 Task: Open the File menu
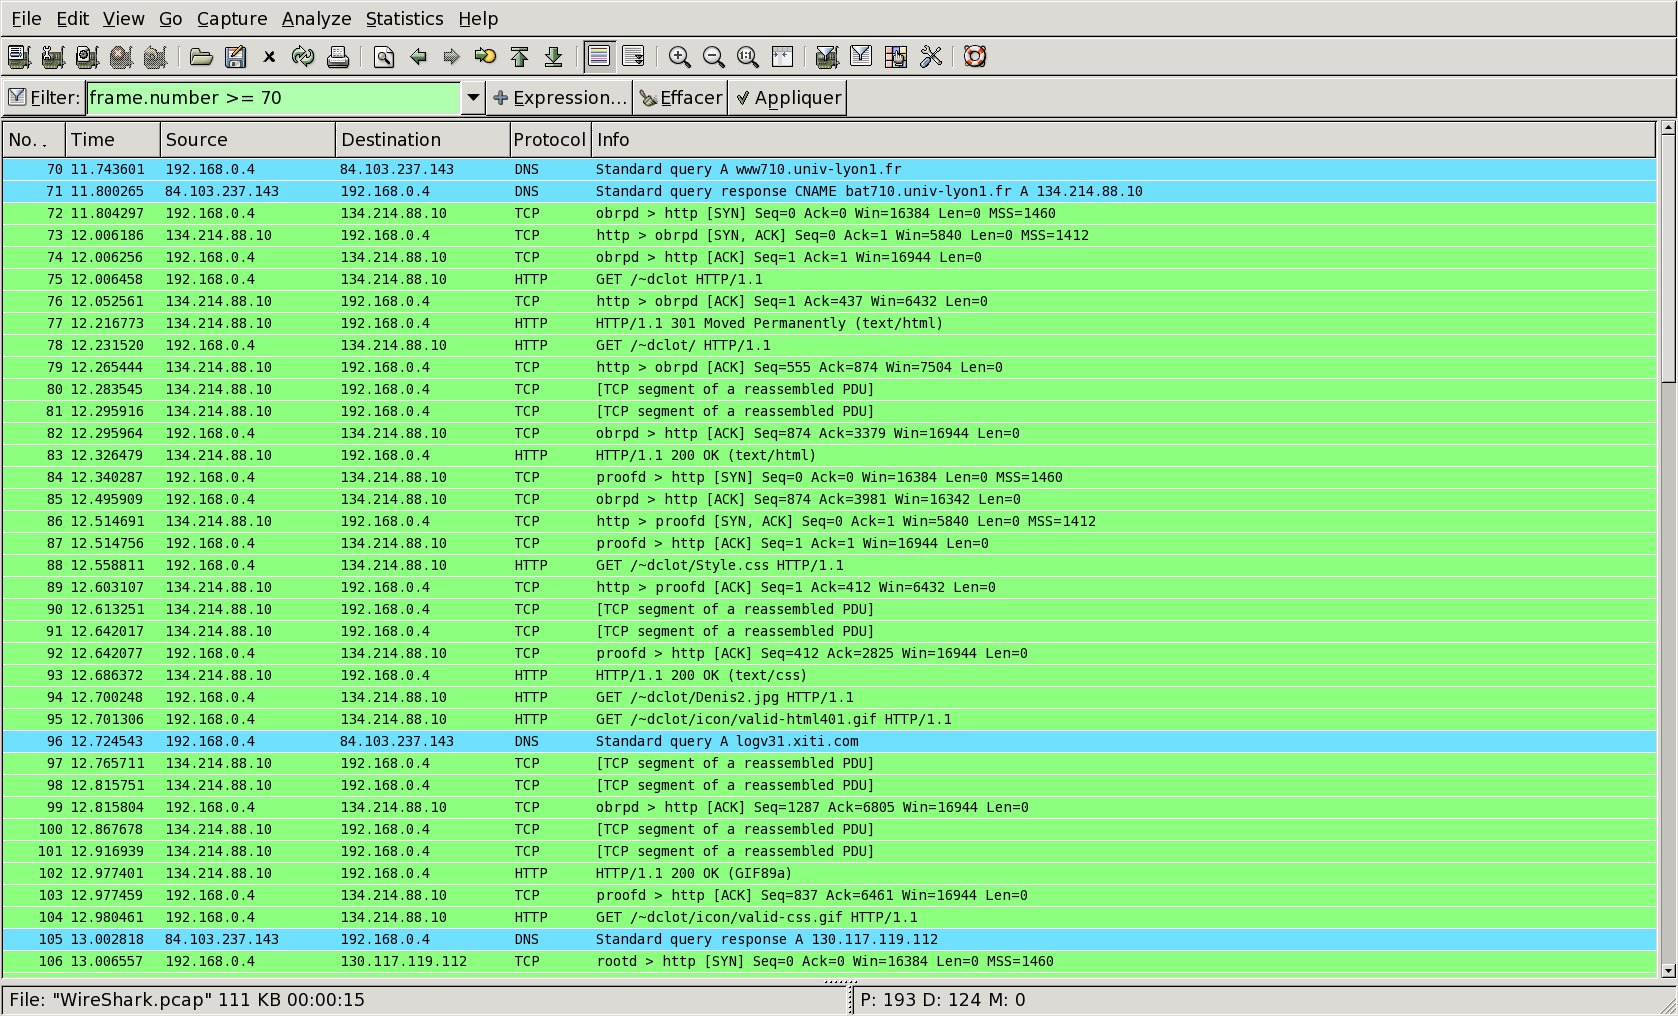point(26,19)
